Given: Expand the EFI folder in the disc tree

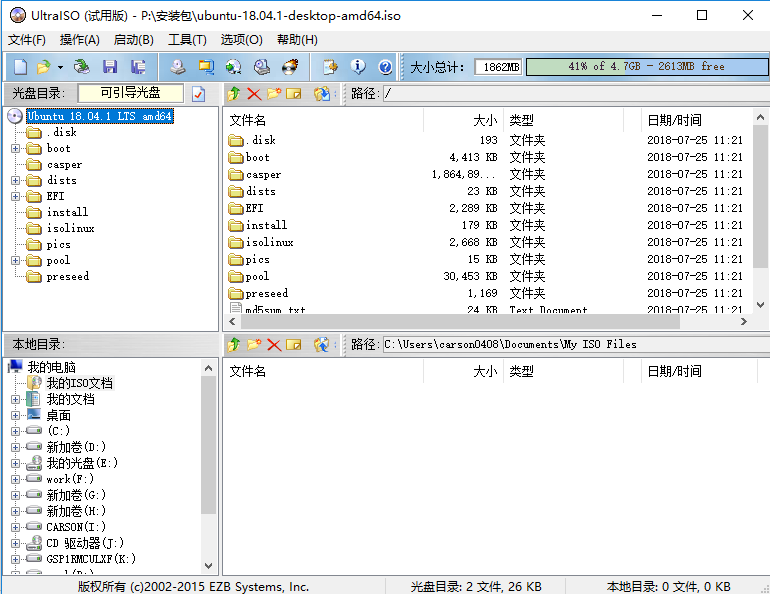Looking at the screenshot, I should (x=15, y=196).
